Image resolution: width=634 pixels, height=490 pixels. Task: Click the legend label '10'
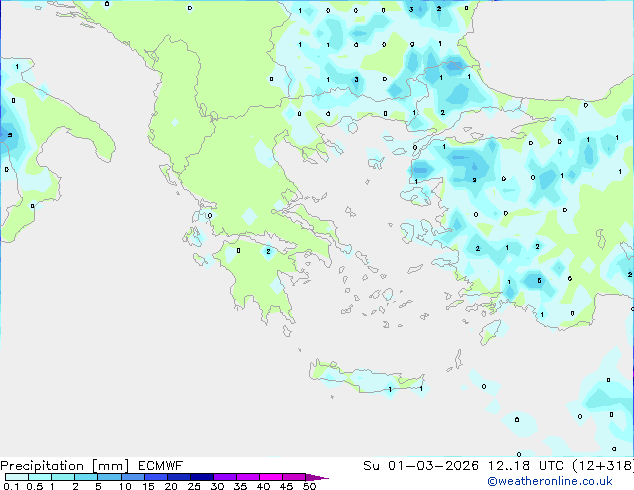point(125,486)
